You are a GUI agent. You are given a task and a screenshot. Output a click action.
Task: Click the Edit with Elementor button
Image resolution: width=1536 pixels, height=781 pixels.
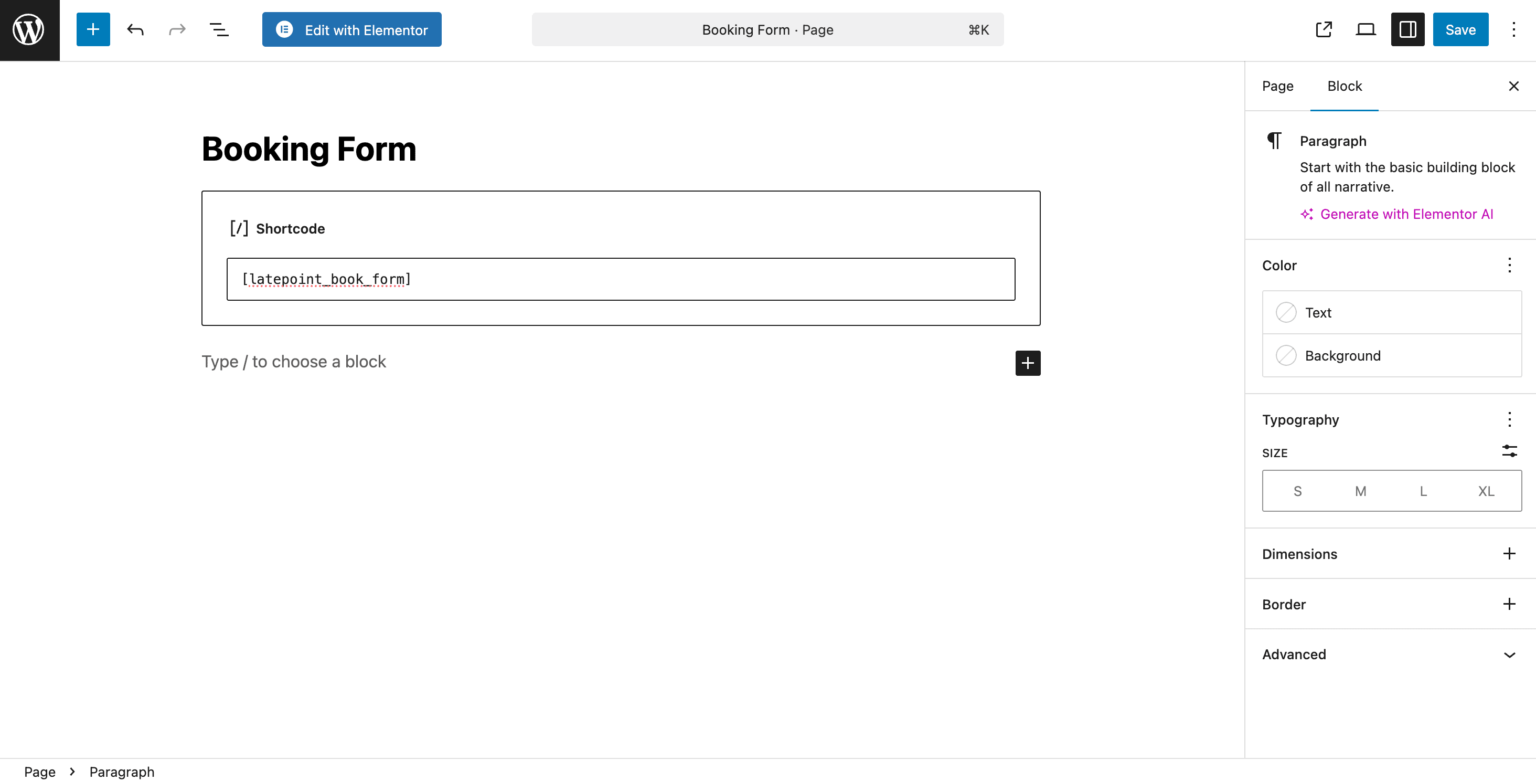coord(351,29)
